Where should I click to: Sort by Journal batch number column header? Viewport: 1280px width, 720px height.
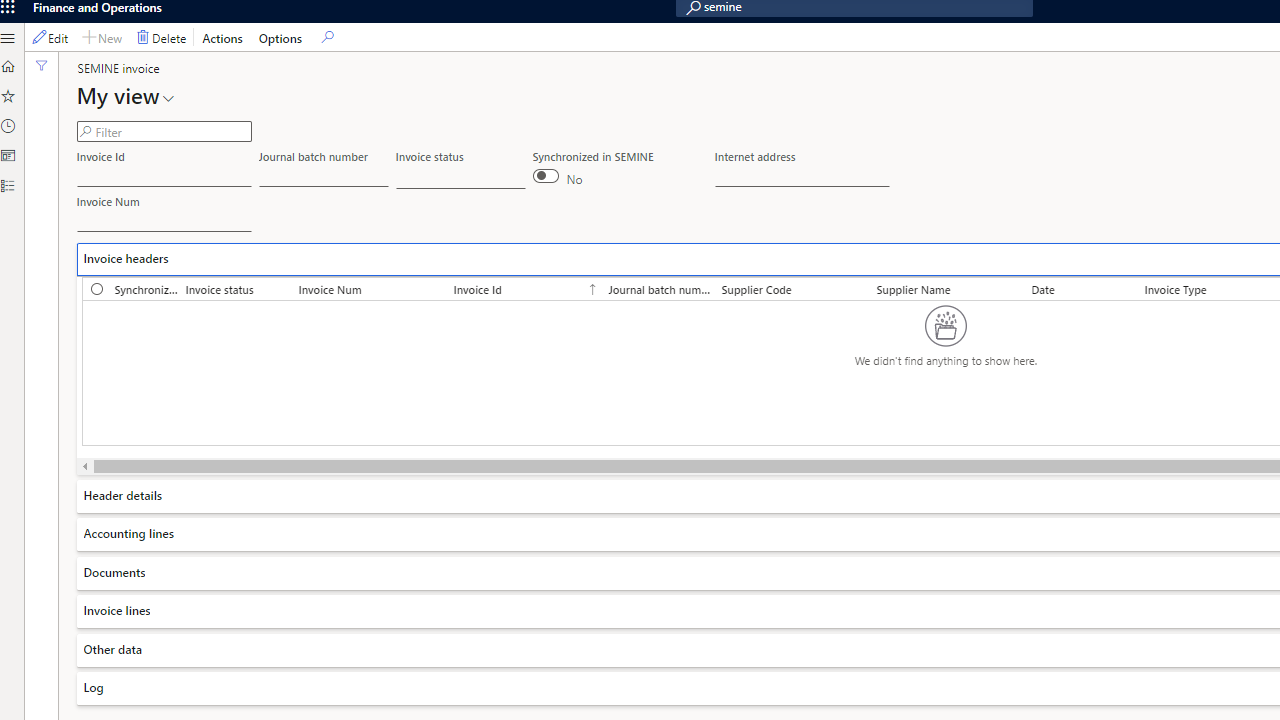click(x=661, y=290)
